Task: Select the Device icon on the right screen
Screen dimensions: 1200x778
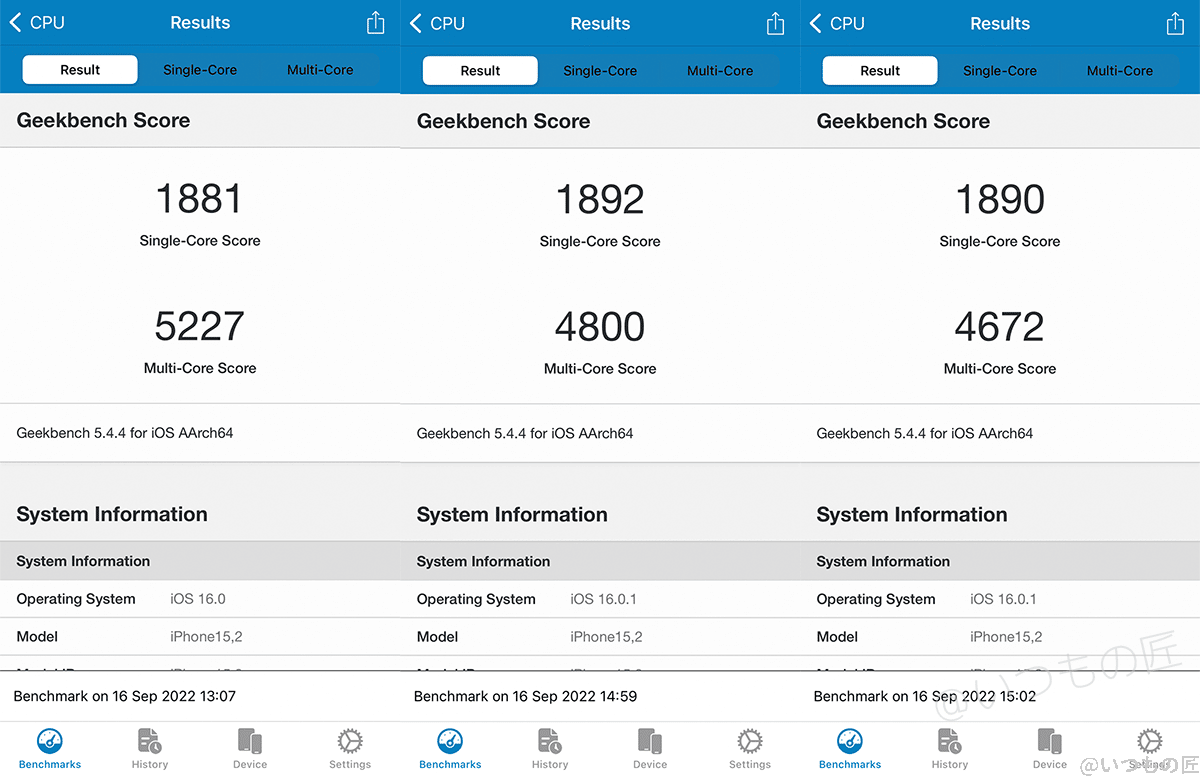Action: (1049, 747)
